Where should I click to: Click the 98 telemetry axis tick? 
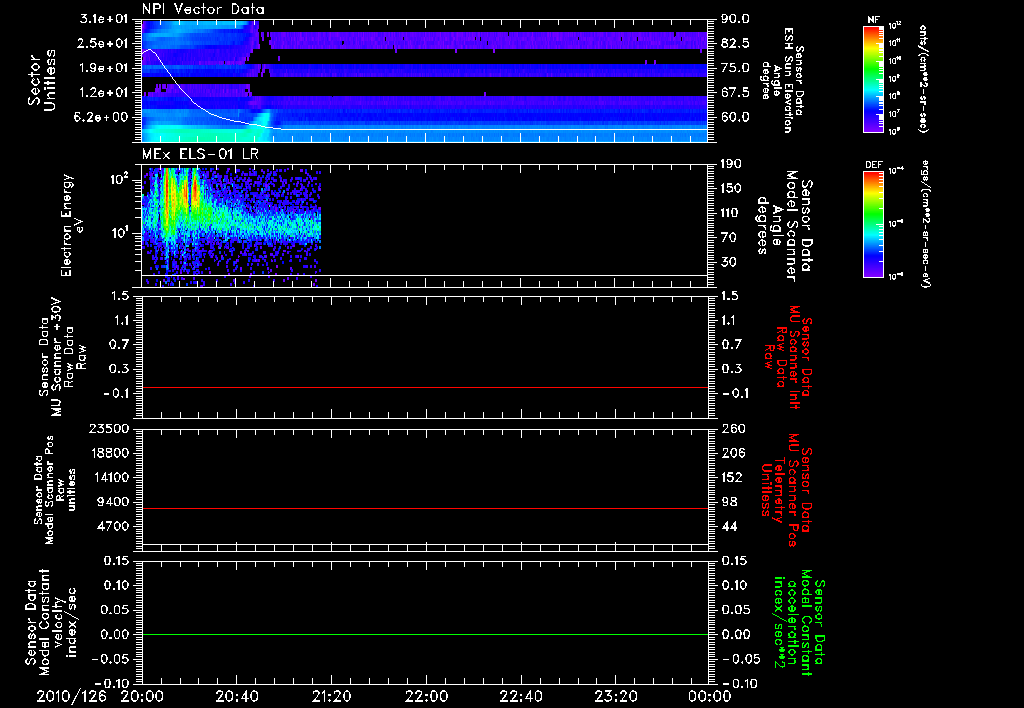729,502
